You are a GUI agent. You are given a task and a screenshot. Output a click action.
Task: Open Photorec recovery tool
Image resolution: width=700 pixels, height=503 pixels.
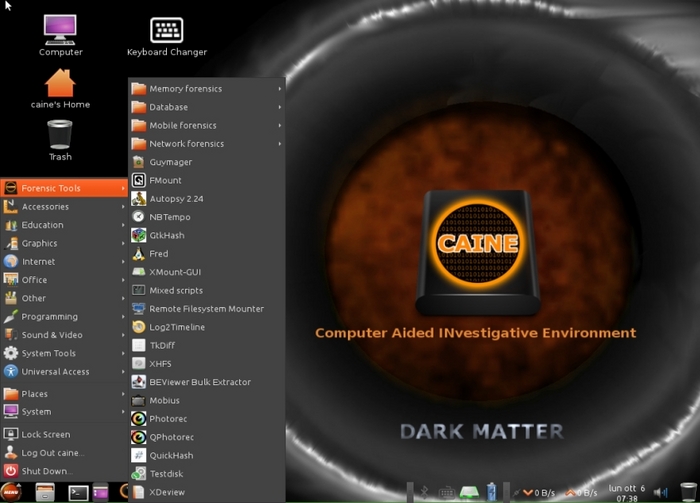167,419
